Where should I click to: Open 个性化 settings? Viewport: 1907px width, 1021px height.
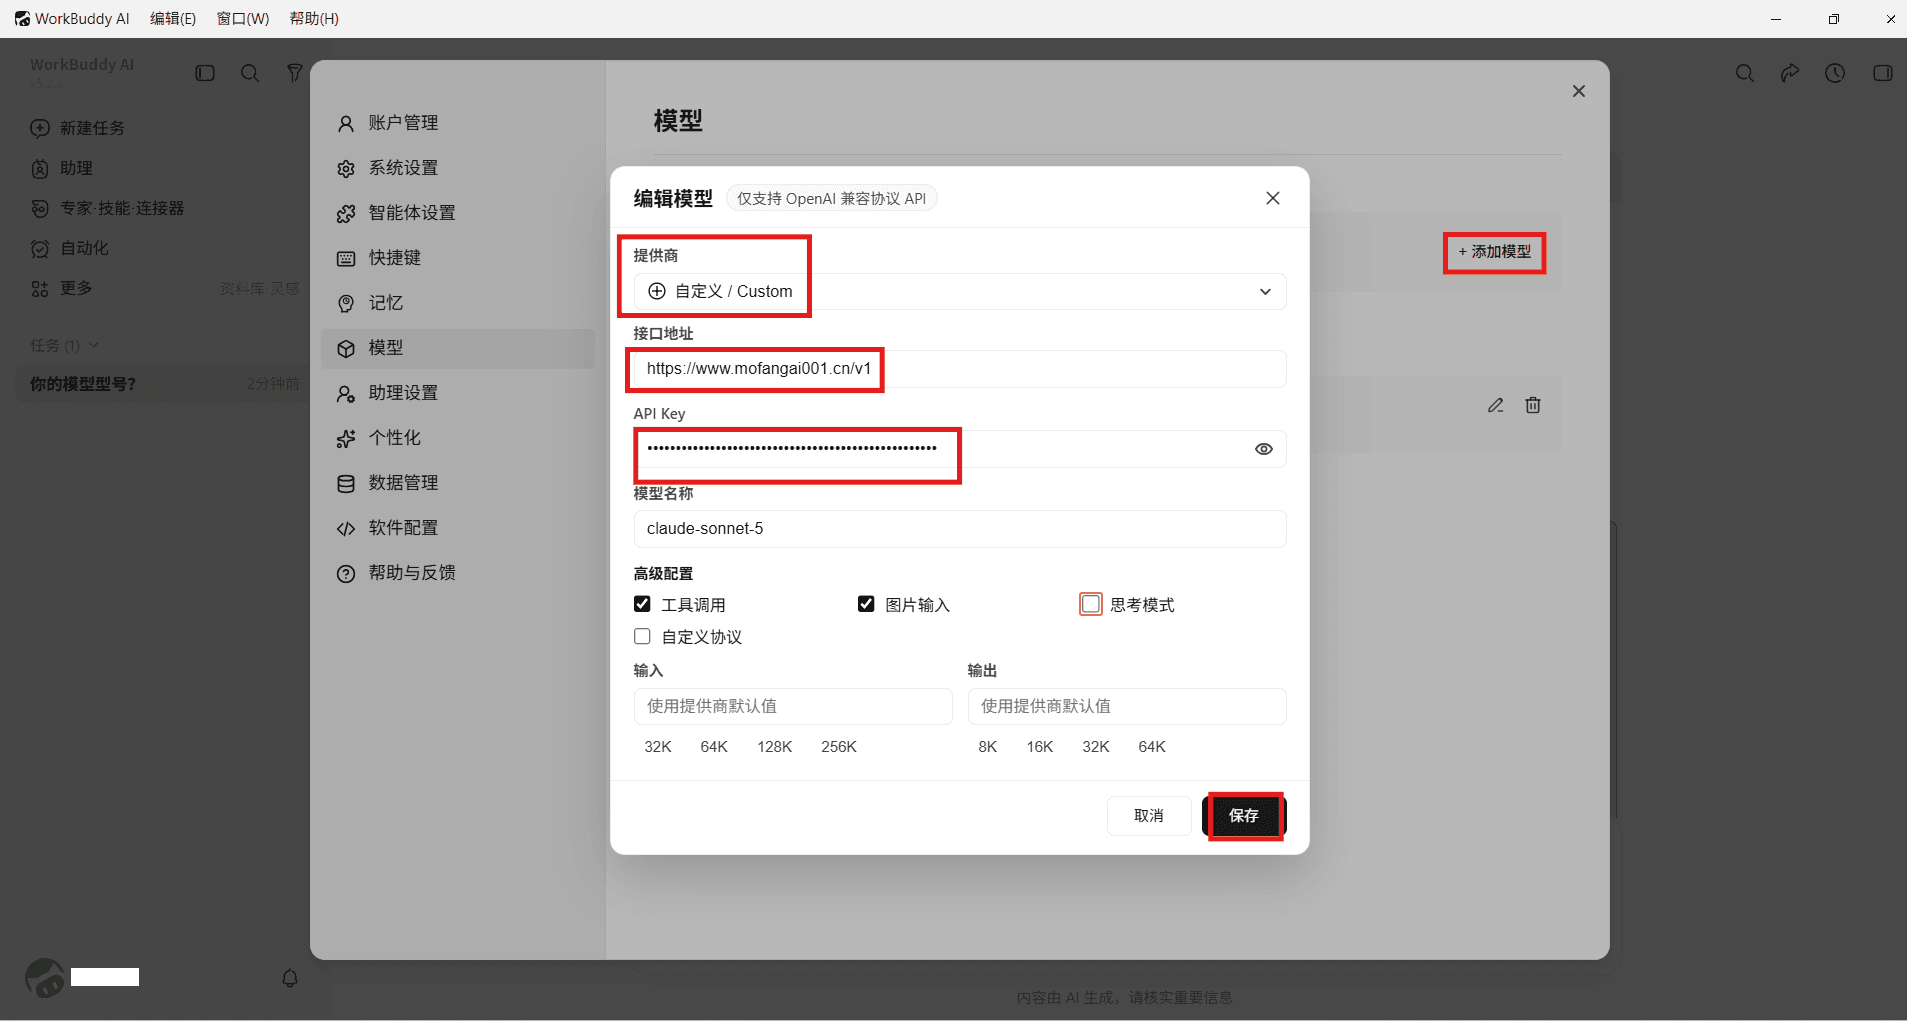coord(458,437)
